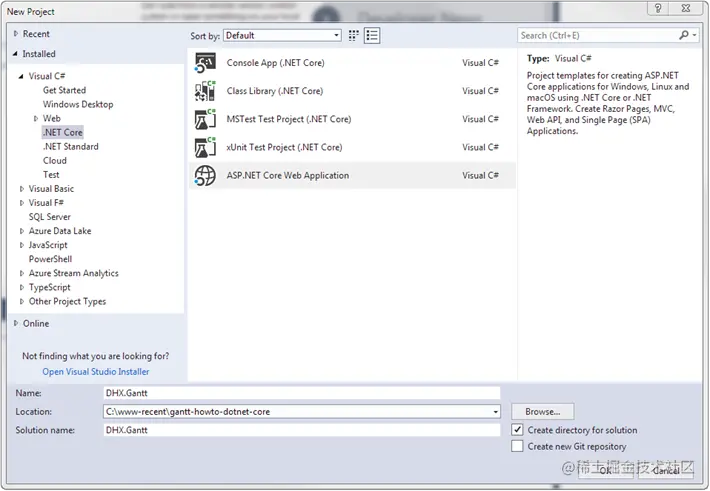
Task: Select the Test category
Action: tap(51, 174)
